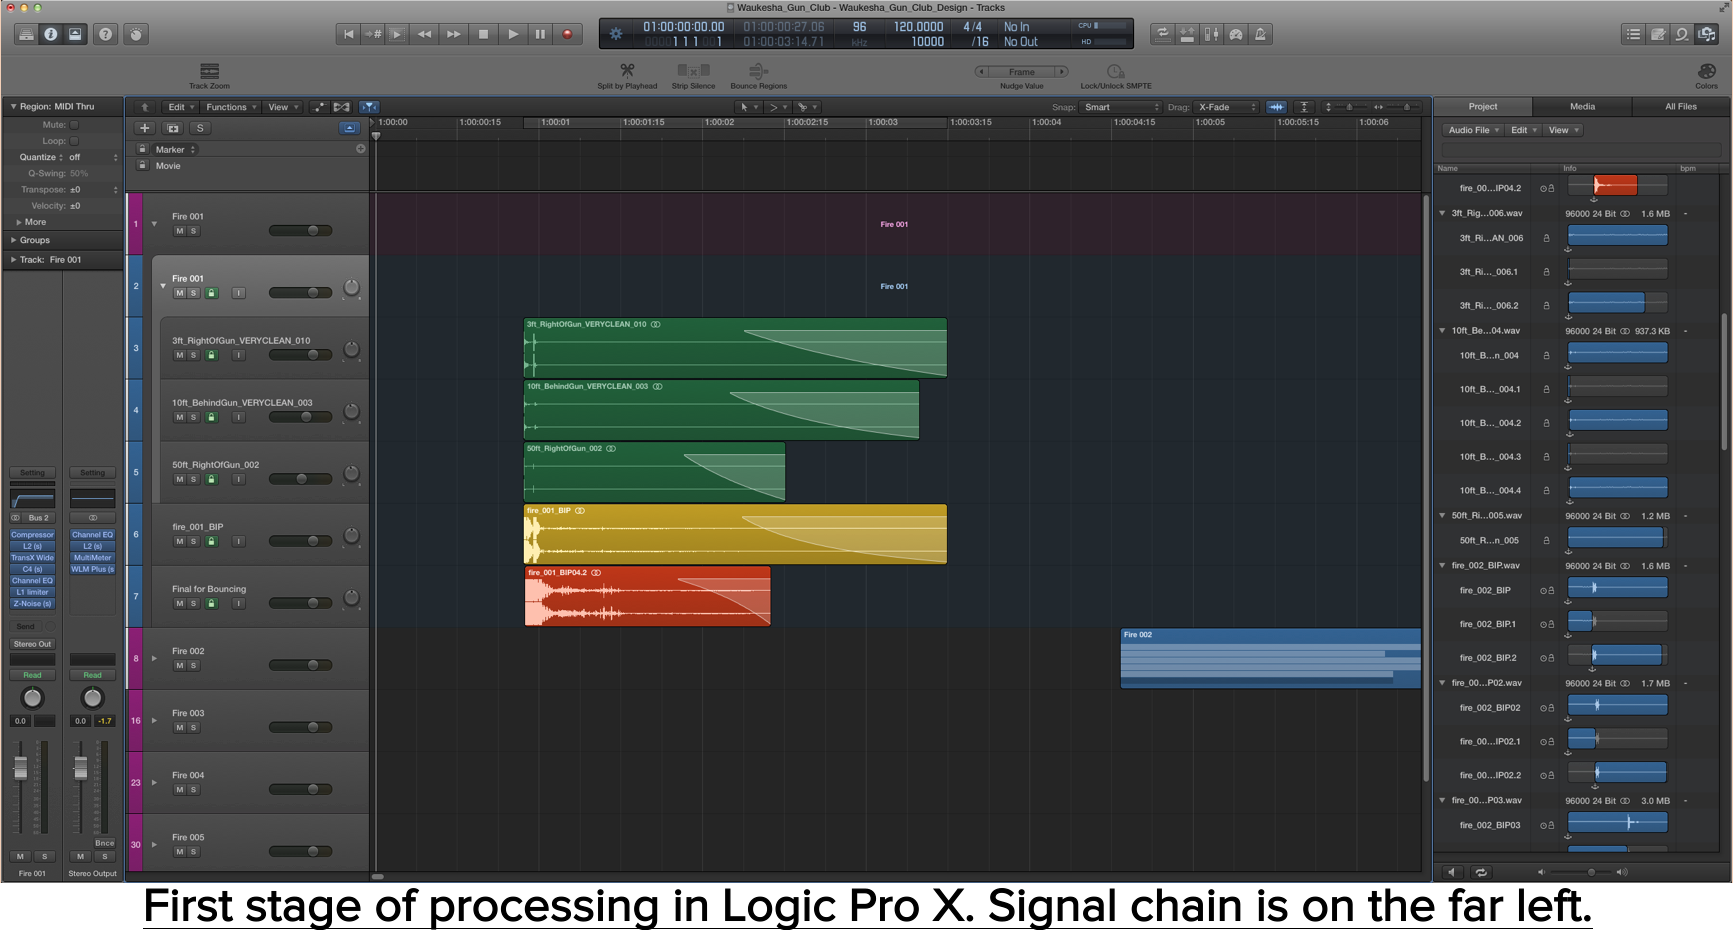Open the Apple Loops browser button
The image size is (1733, 930).
pyautogui.click(x=1682, y=34)
